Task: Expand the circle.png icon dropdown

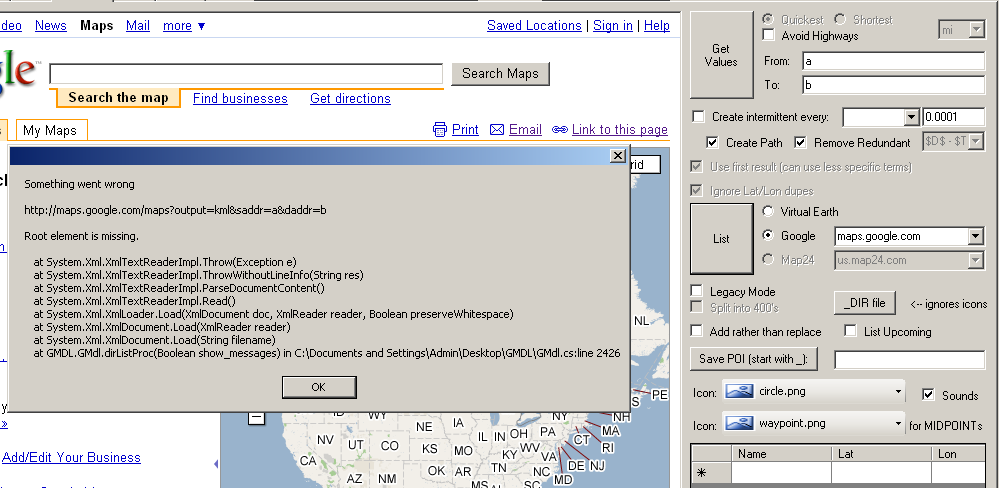Action: (898, 391)
